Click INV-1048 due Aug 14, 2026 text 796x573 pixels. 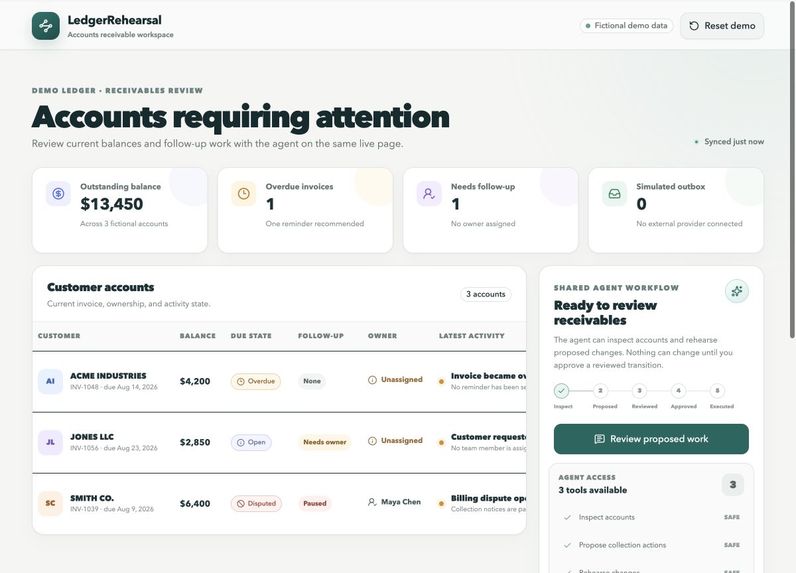point(114,387)
